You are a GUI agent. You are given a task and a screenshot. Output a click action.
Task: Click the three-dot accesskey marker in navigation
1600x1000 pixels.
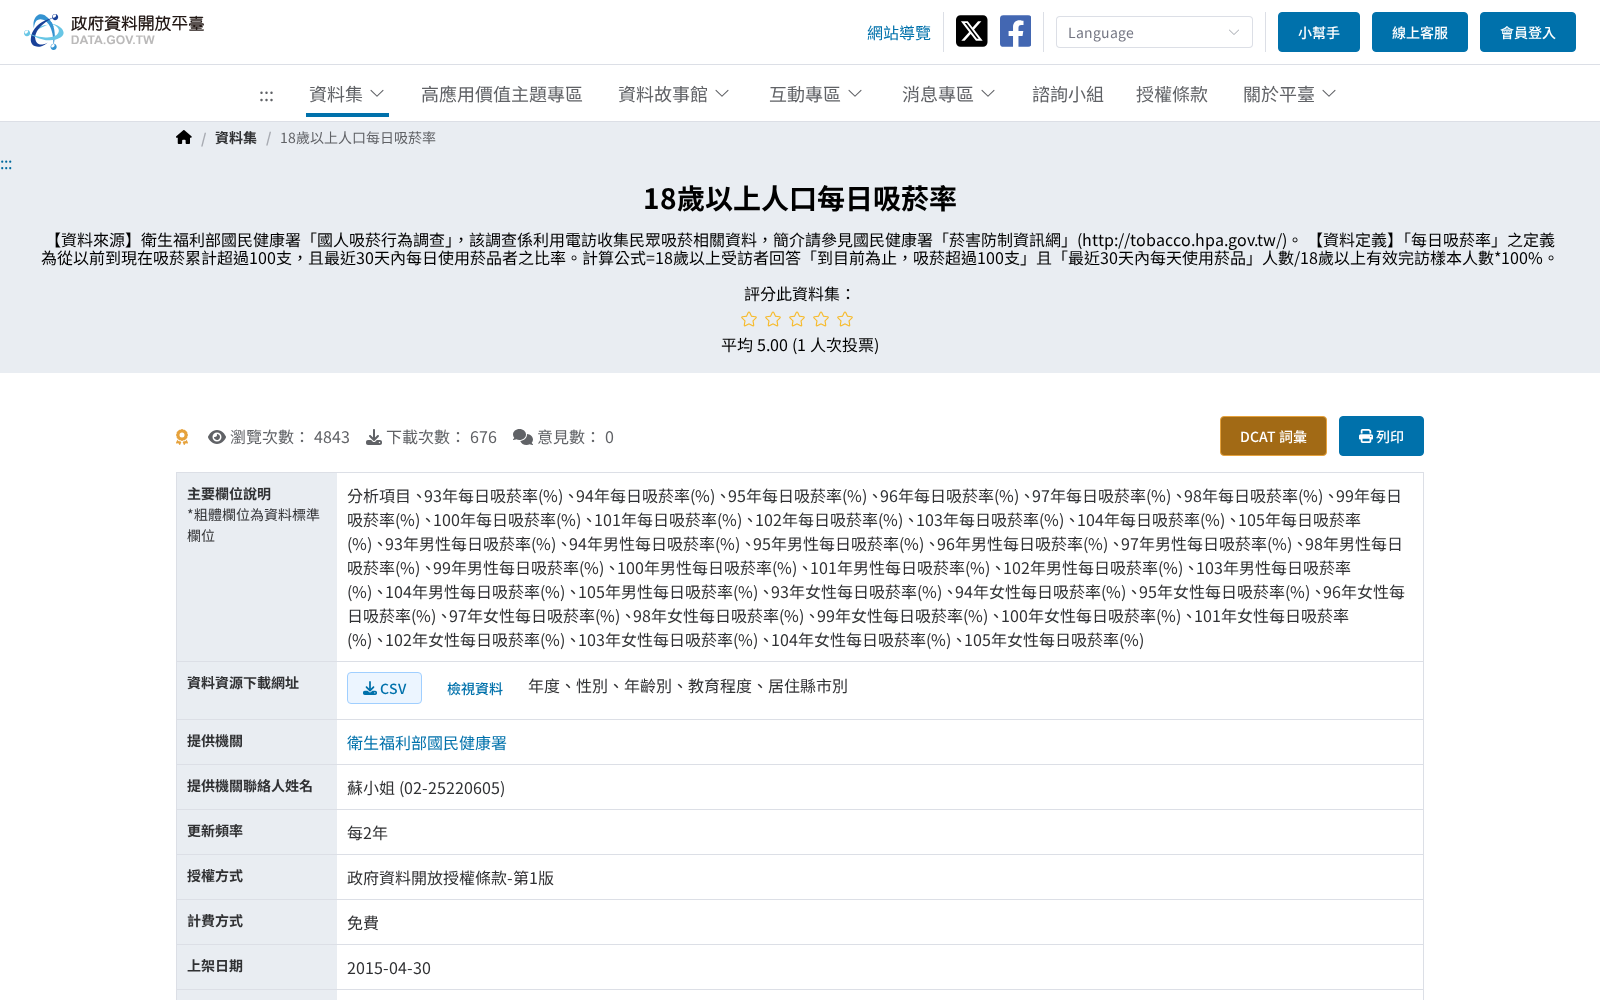[x=266, y=96]
